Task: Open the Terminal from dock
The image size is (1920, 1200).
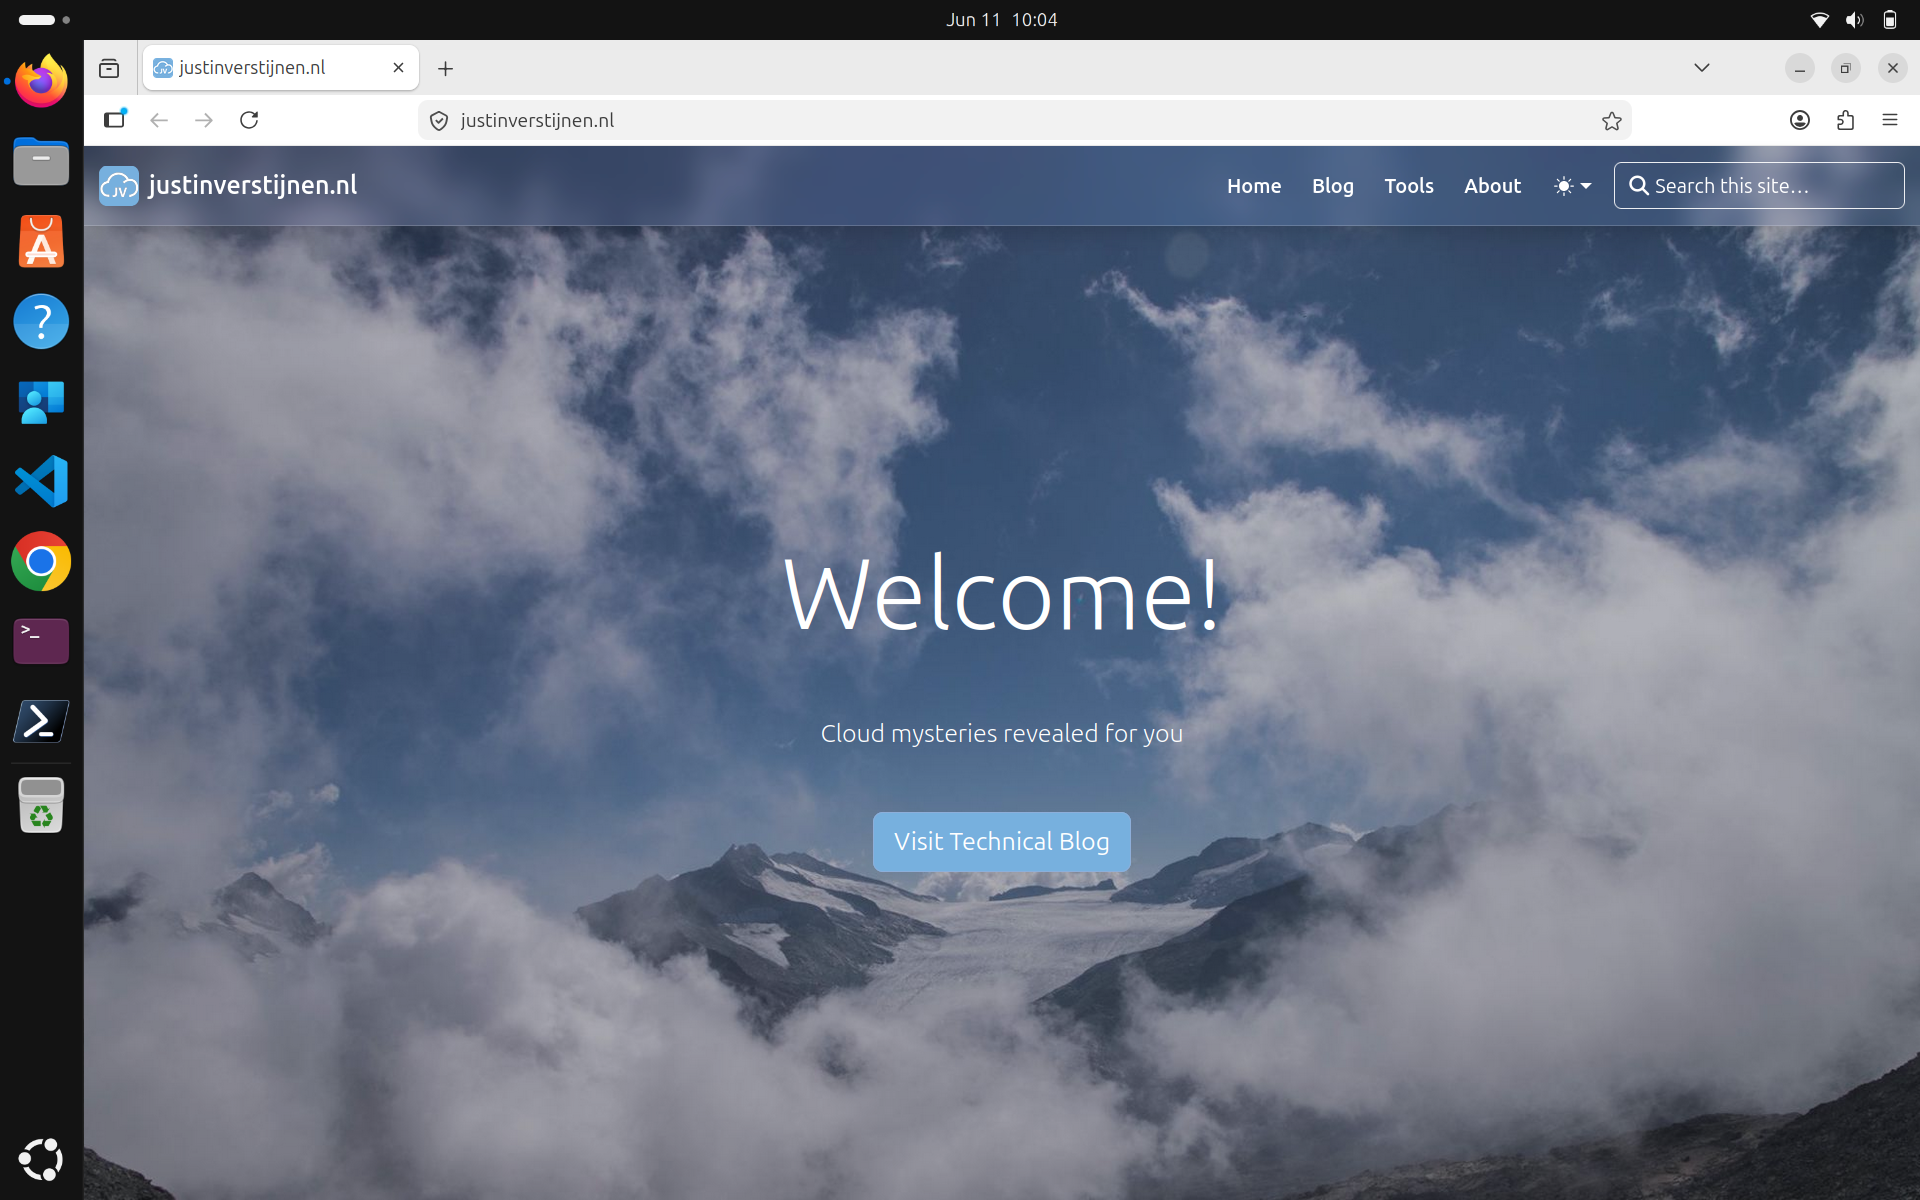Action: (41, 641)
